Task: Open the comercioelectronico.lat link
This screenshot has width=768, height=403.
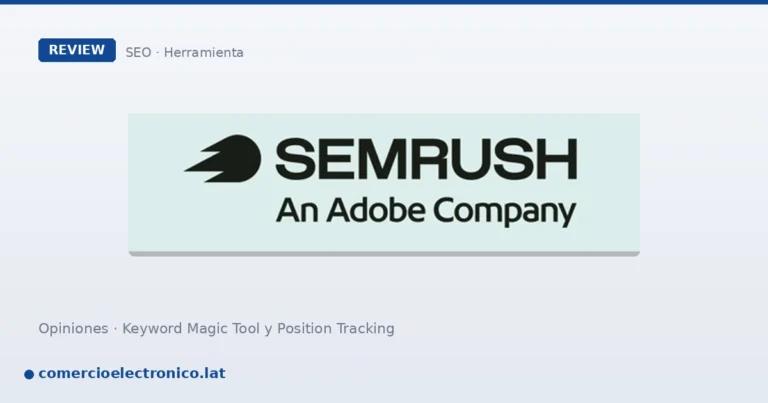Action: (x=132, y=373)
